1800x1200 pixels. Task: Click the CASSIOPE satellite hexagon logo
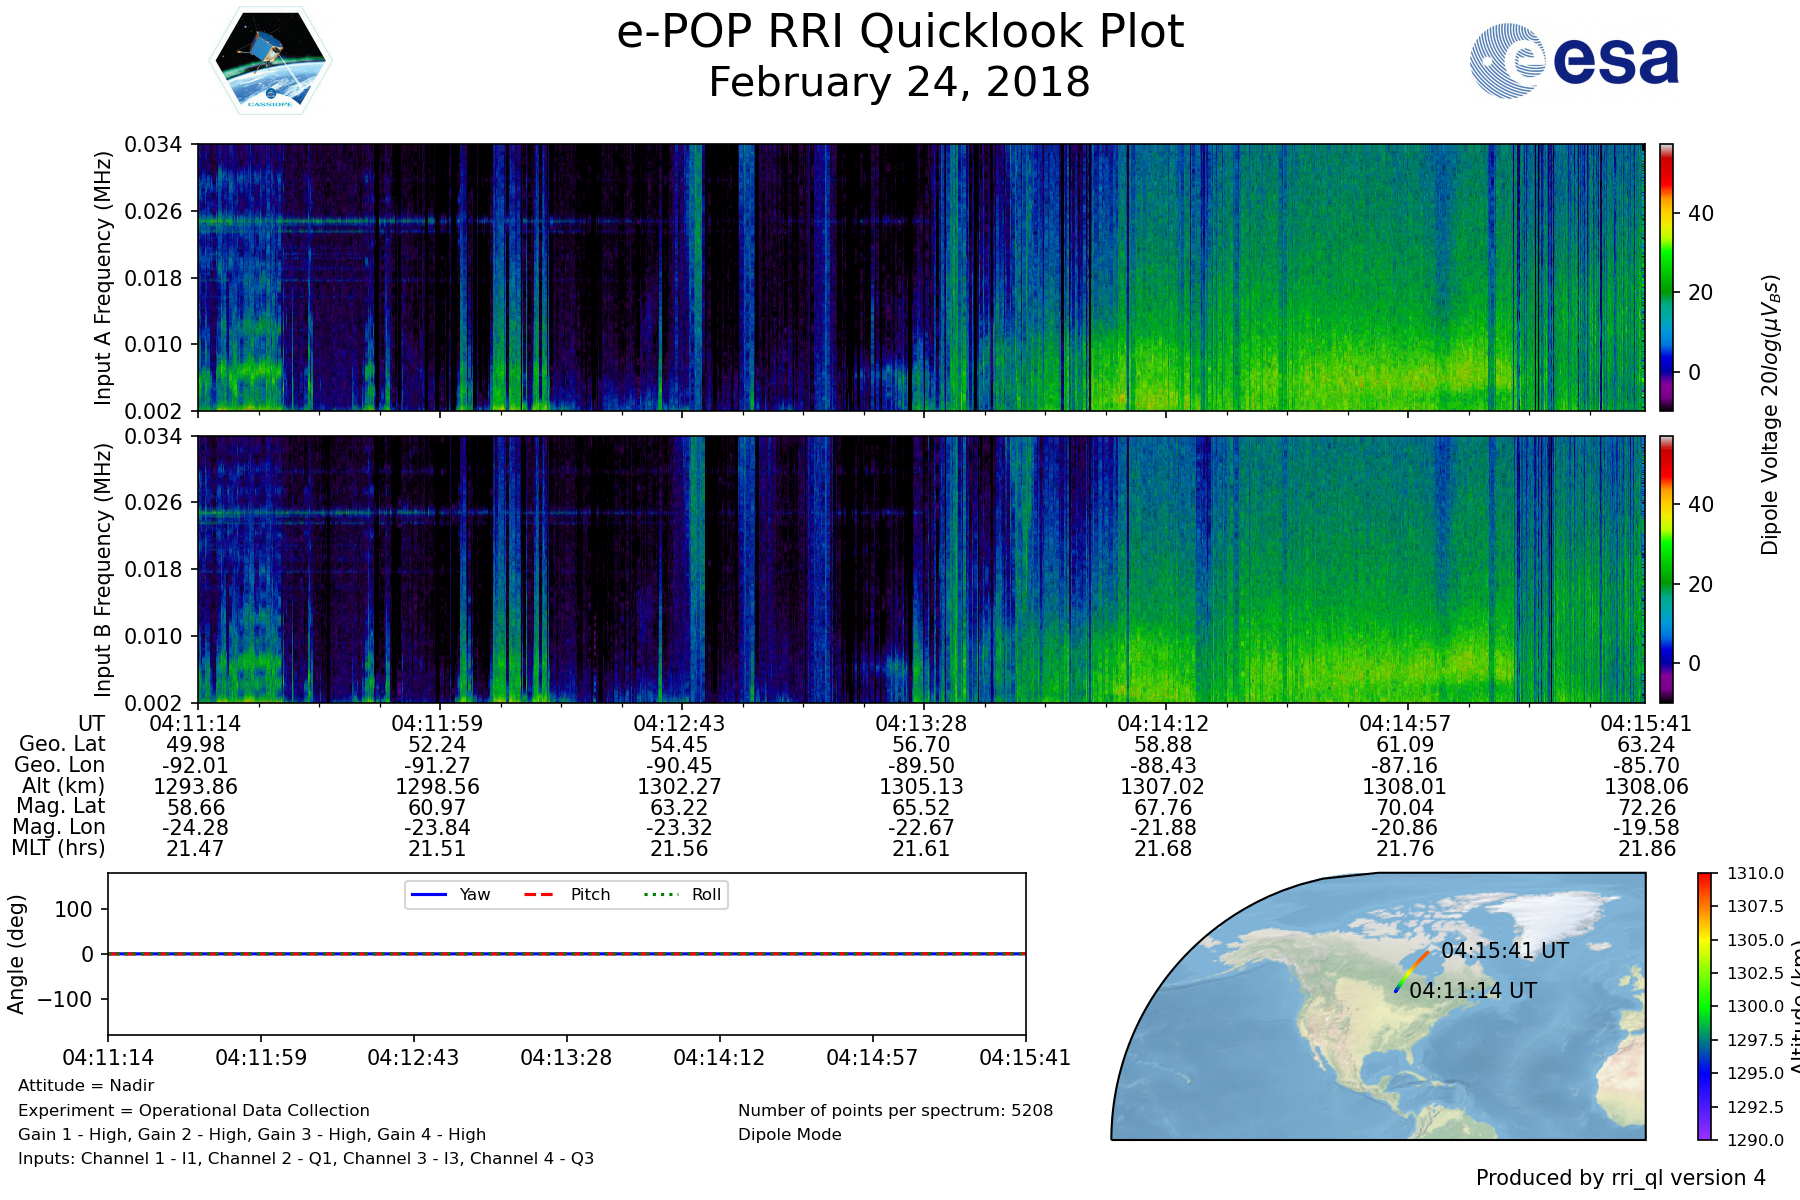coord(270,61)
